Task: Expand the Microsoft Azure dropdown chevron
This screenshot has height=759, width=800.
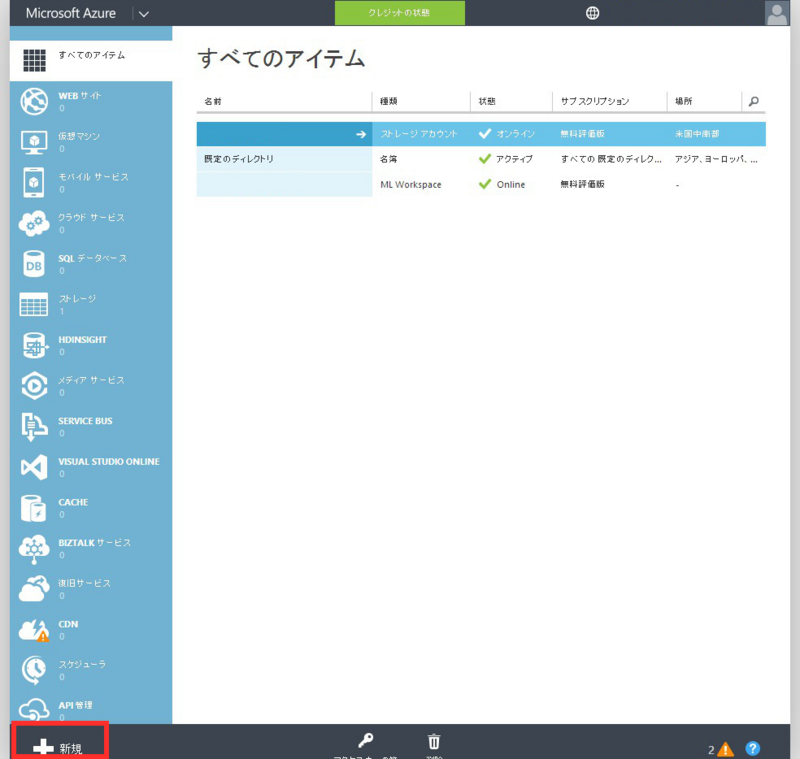Action: point(143,14)
